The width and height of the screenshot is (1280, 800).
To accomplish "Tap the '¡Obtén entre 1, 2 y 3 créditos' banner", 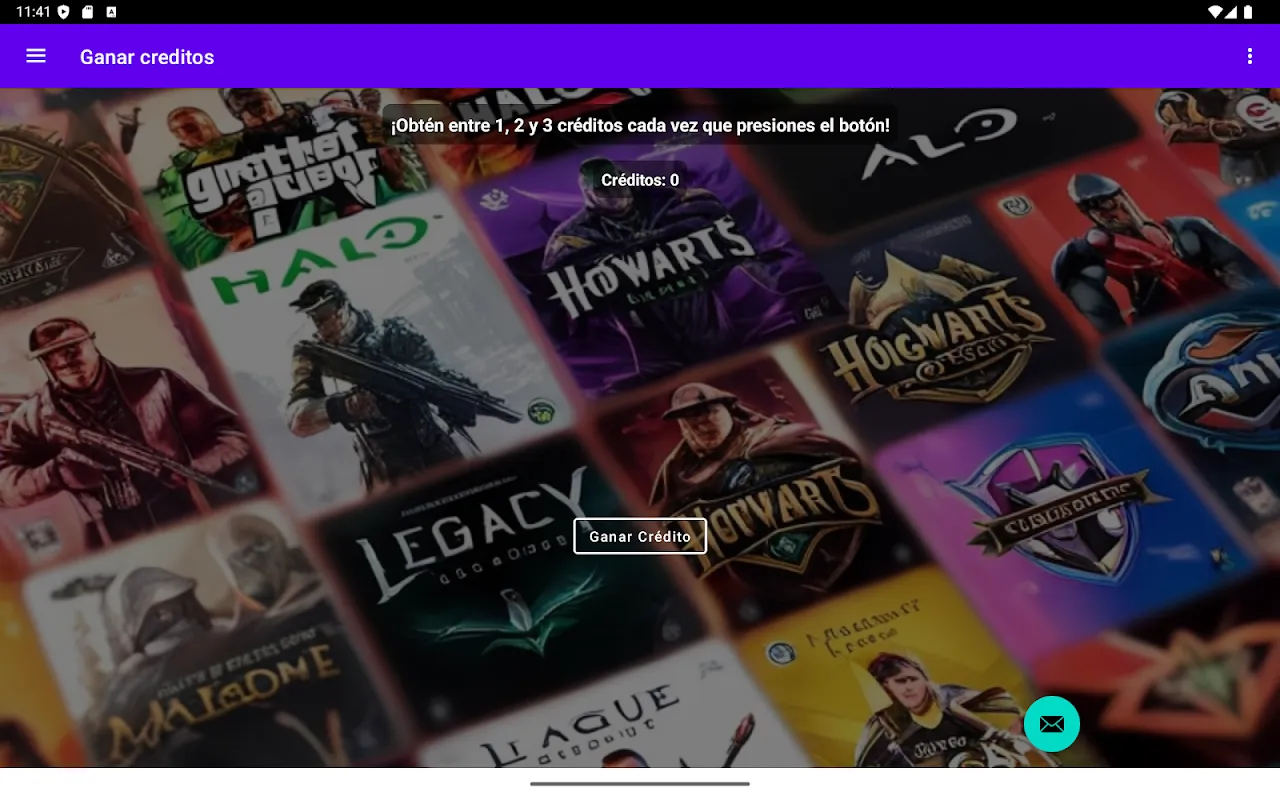I will pos(640,126).
